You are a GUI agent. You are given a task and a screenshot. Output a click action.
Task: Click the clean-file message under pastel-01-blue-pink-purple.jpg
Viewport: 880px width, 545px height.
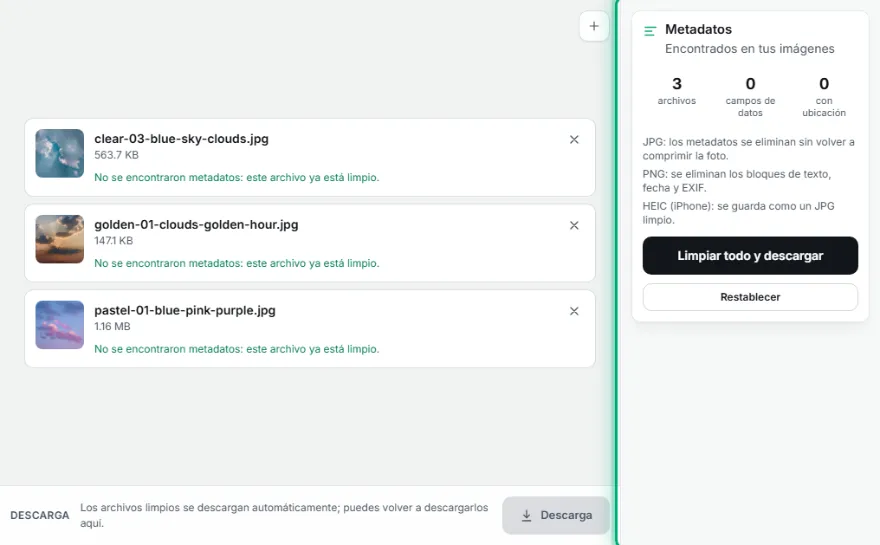coord(237,349)
